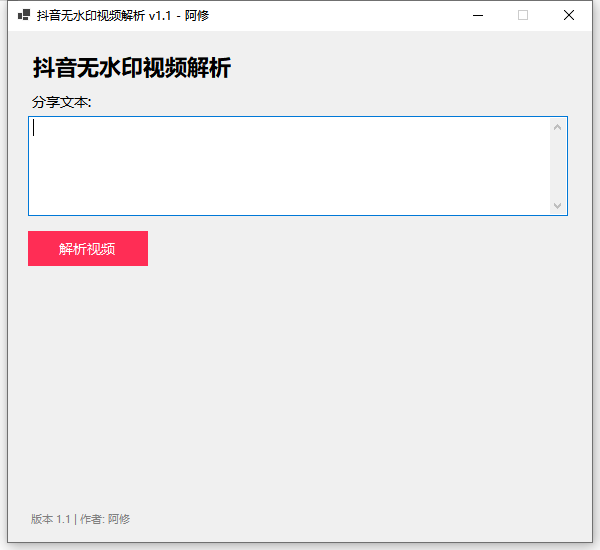
Task: Click the 解析视频 button
Action: coord(88,248)
